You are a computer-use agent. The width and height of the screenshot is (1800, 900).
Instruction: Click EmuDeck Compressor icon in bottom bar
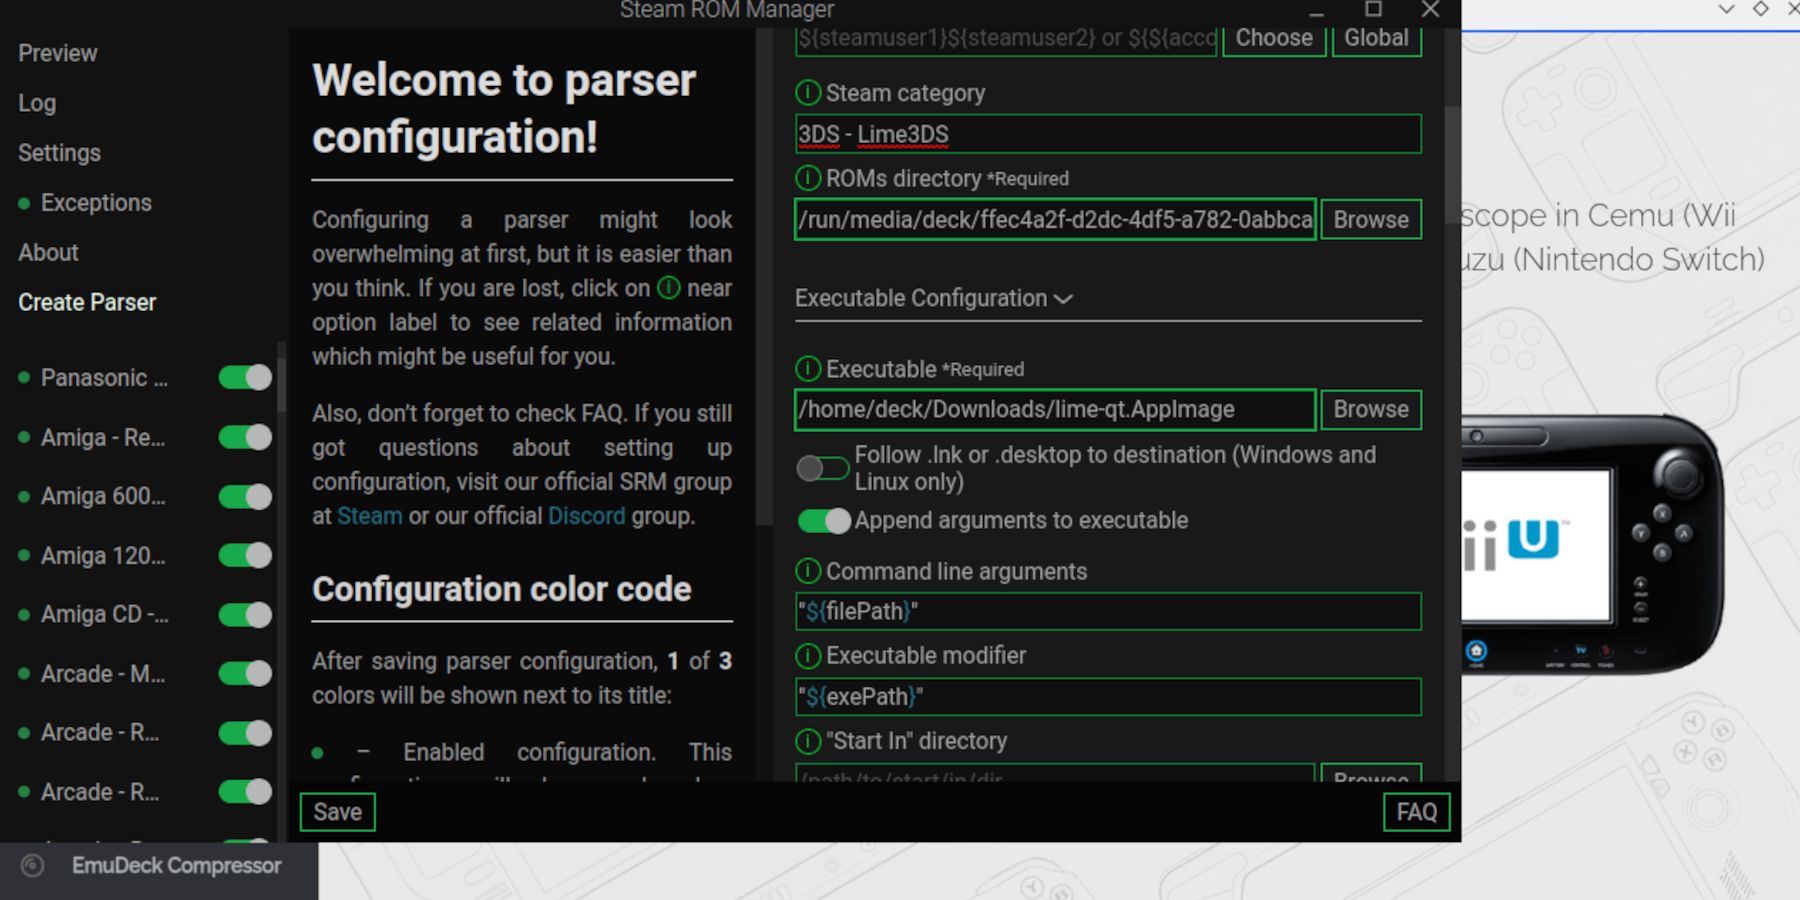point(33,866)
